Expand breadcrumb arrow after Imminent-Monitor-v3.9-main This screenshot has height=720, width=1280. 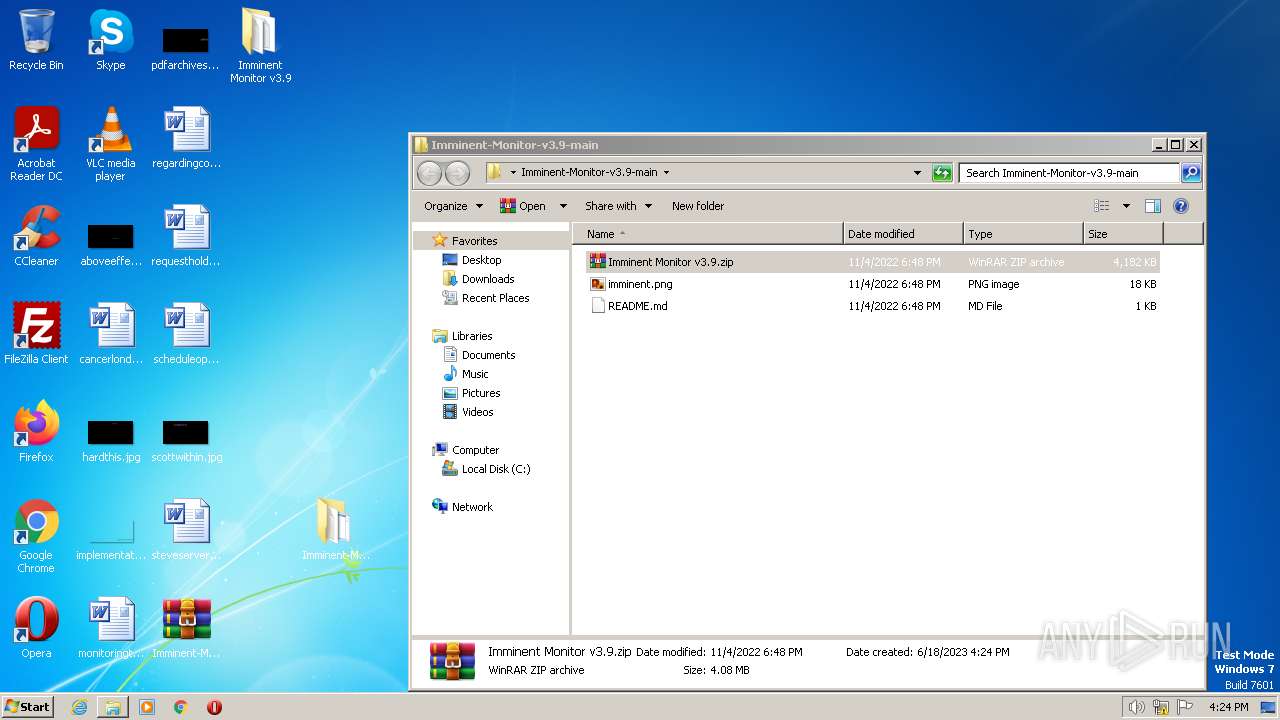point(666,173)
